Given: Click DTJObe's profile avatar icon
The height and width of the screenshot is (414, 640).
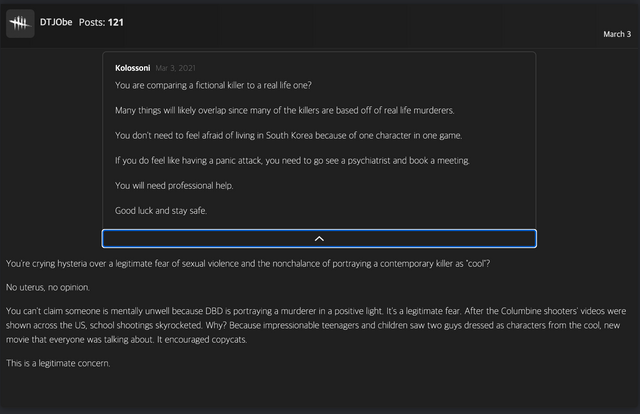Looking at the screenshot, I should pos(20,23).
